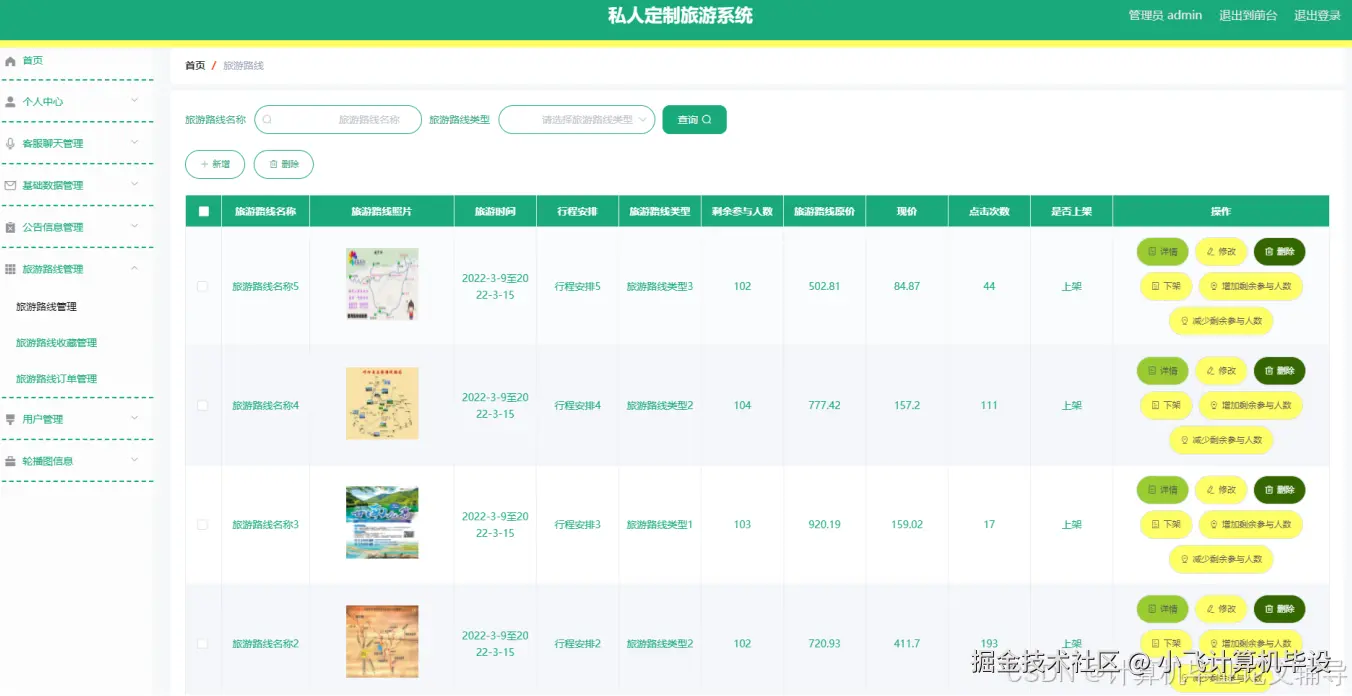Check the row checkbox for 旅游路线名称5
1352x696 pixels.
pos(203,285)
